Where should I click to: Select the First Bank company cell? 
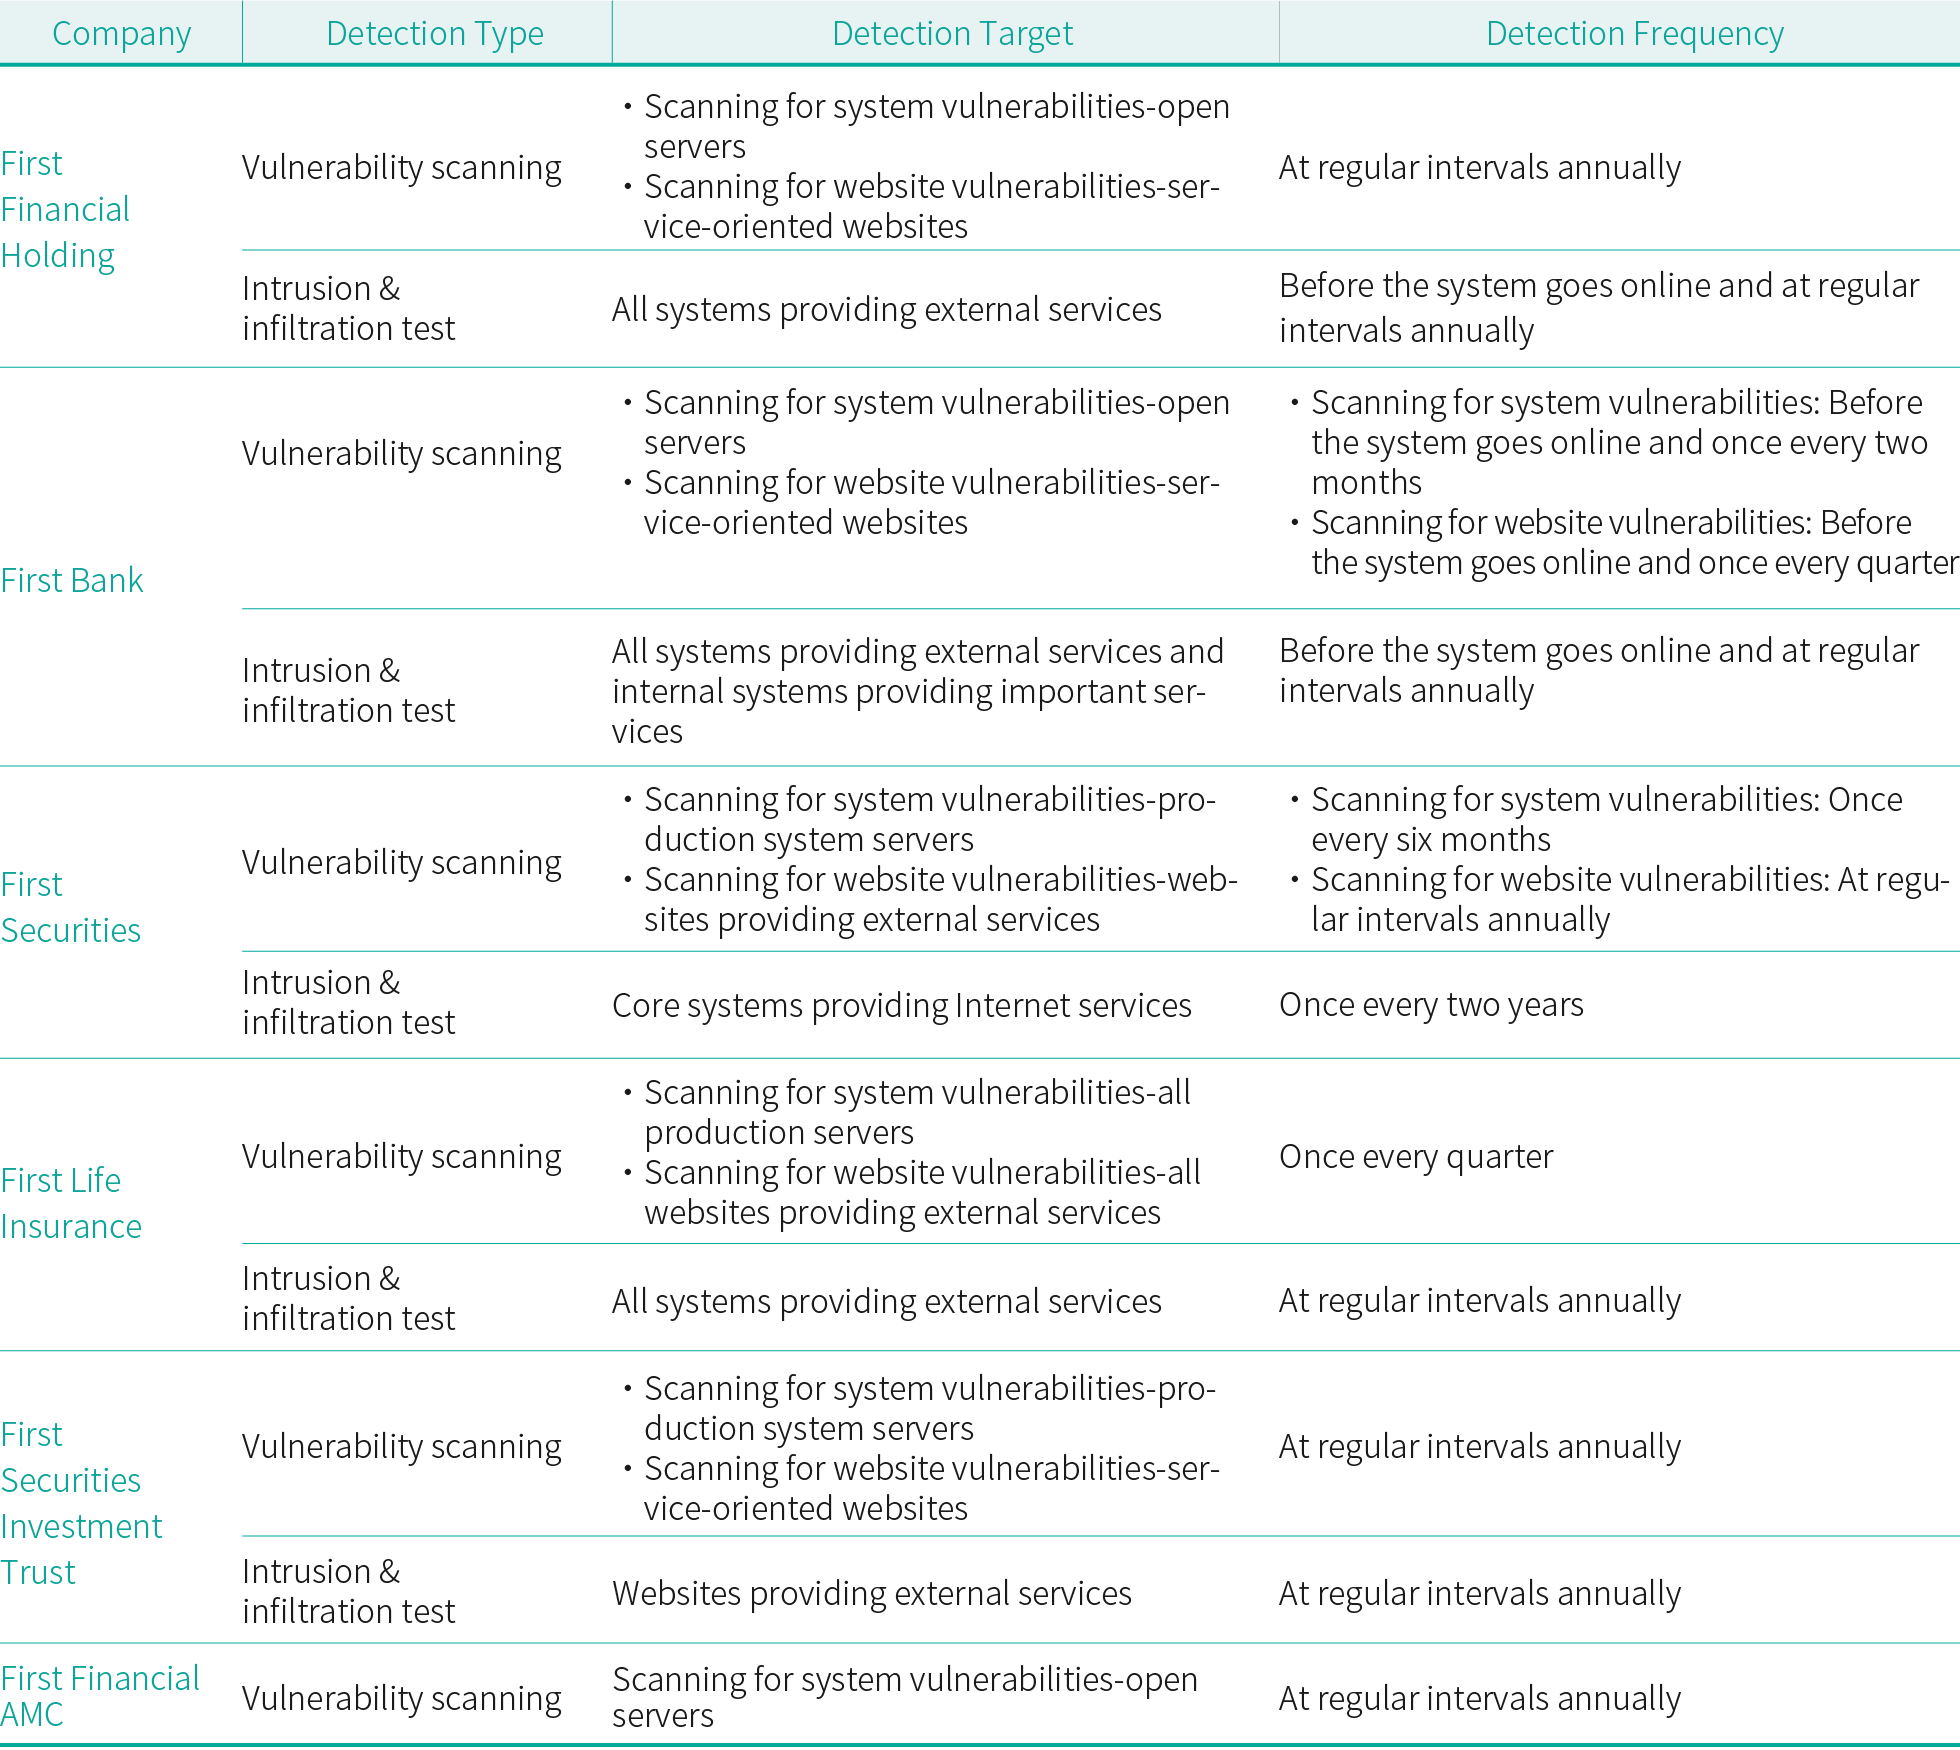(x=72, y=580)
